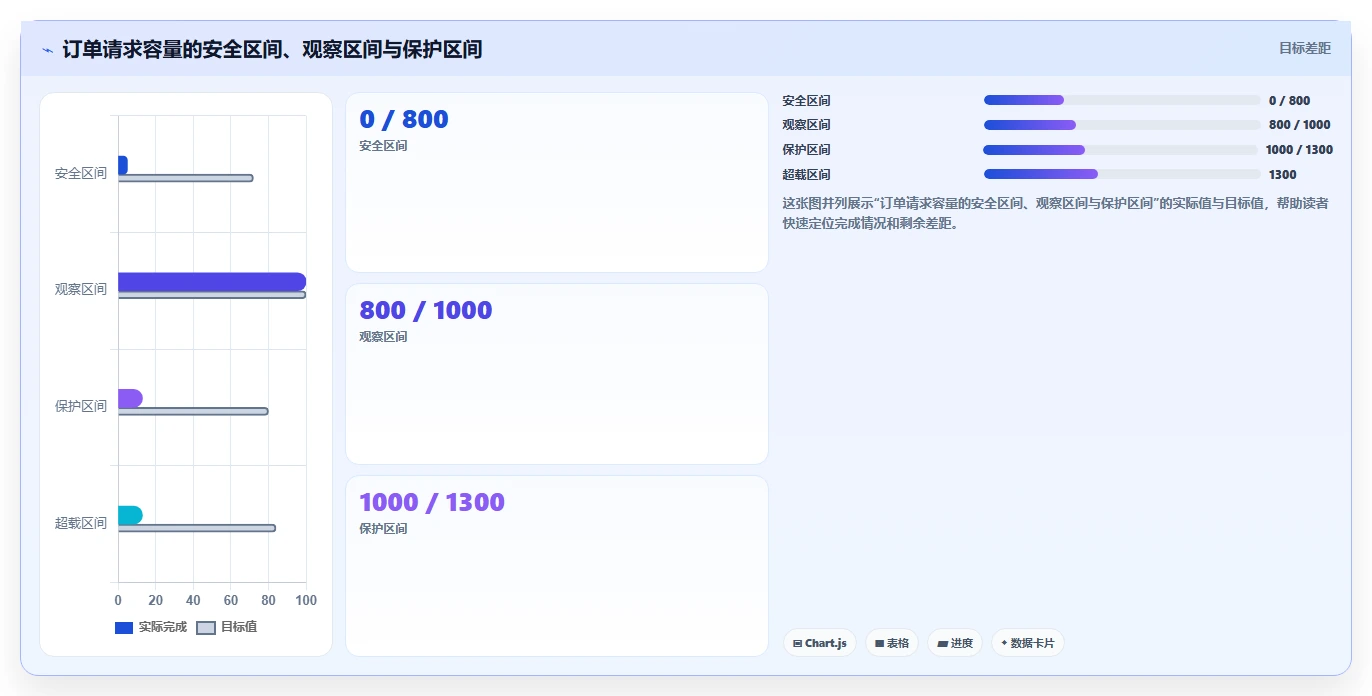Click the 超载区间 gray target bar
The height and width of the screenshot is (696, 1372).
tap(197, 528)
